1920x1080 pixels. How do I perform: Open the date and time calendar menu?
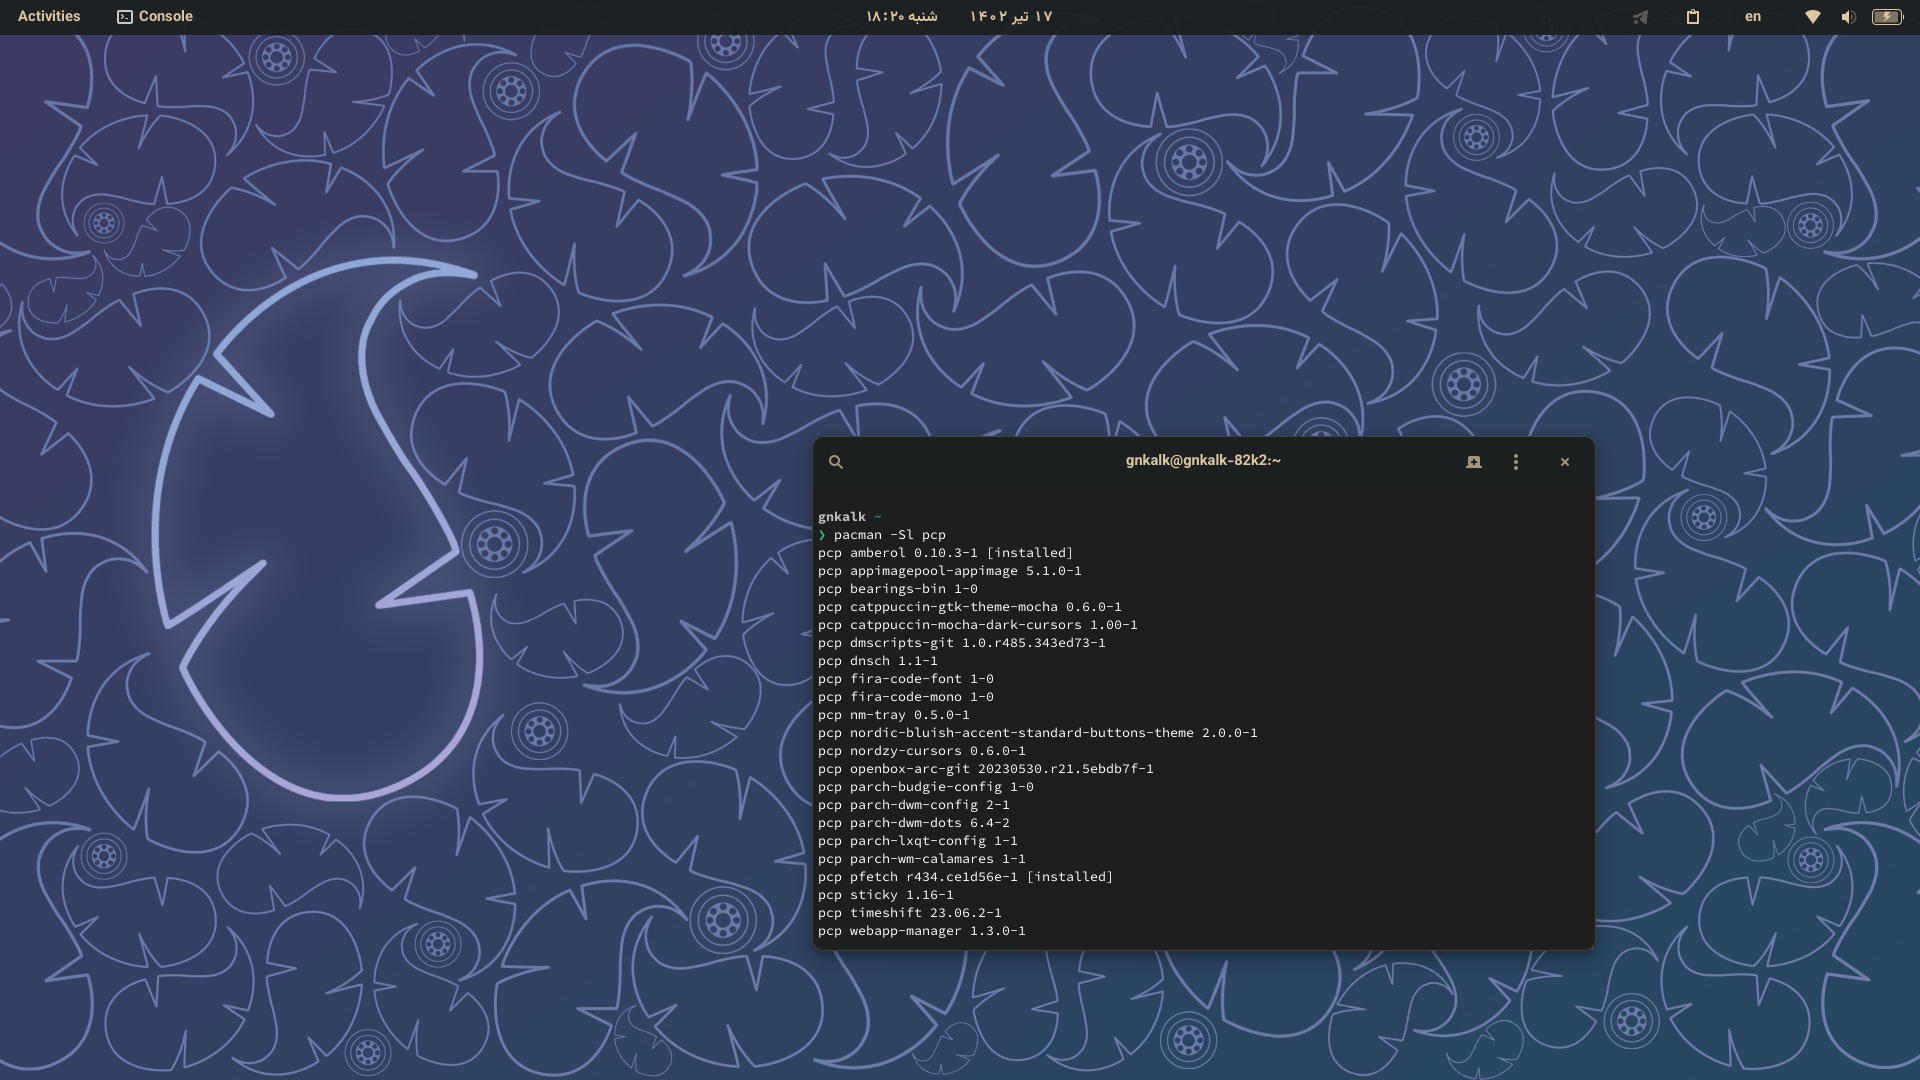(x=958, y=17)
